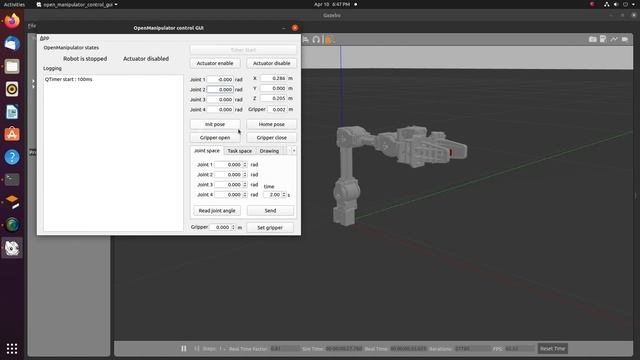Click the Set gripper button

(x=270, y=227)
